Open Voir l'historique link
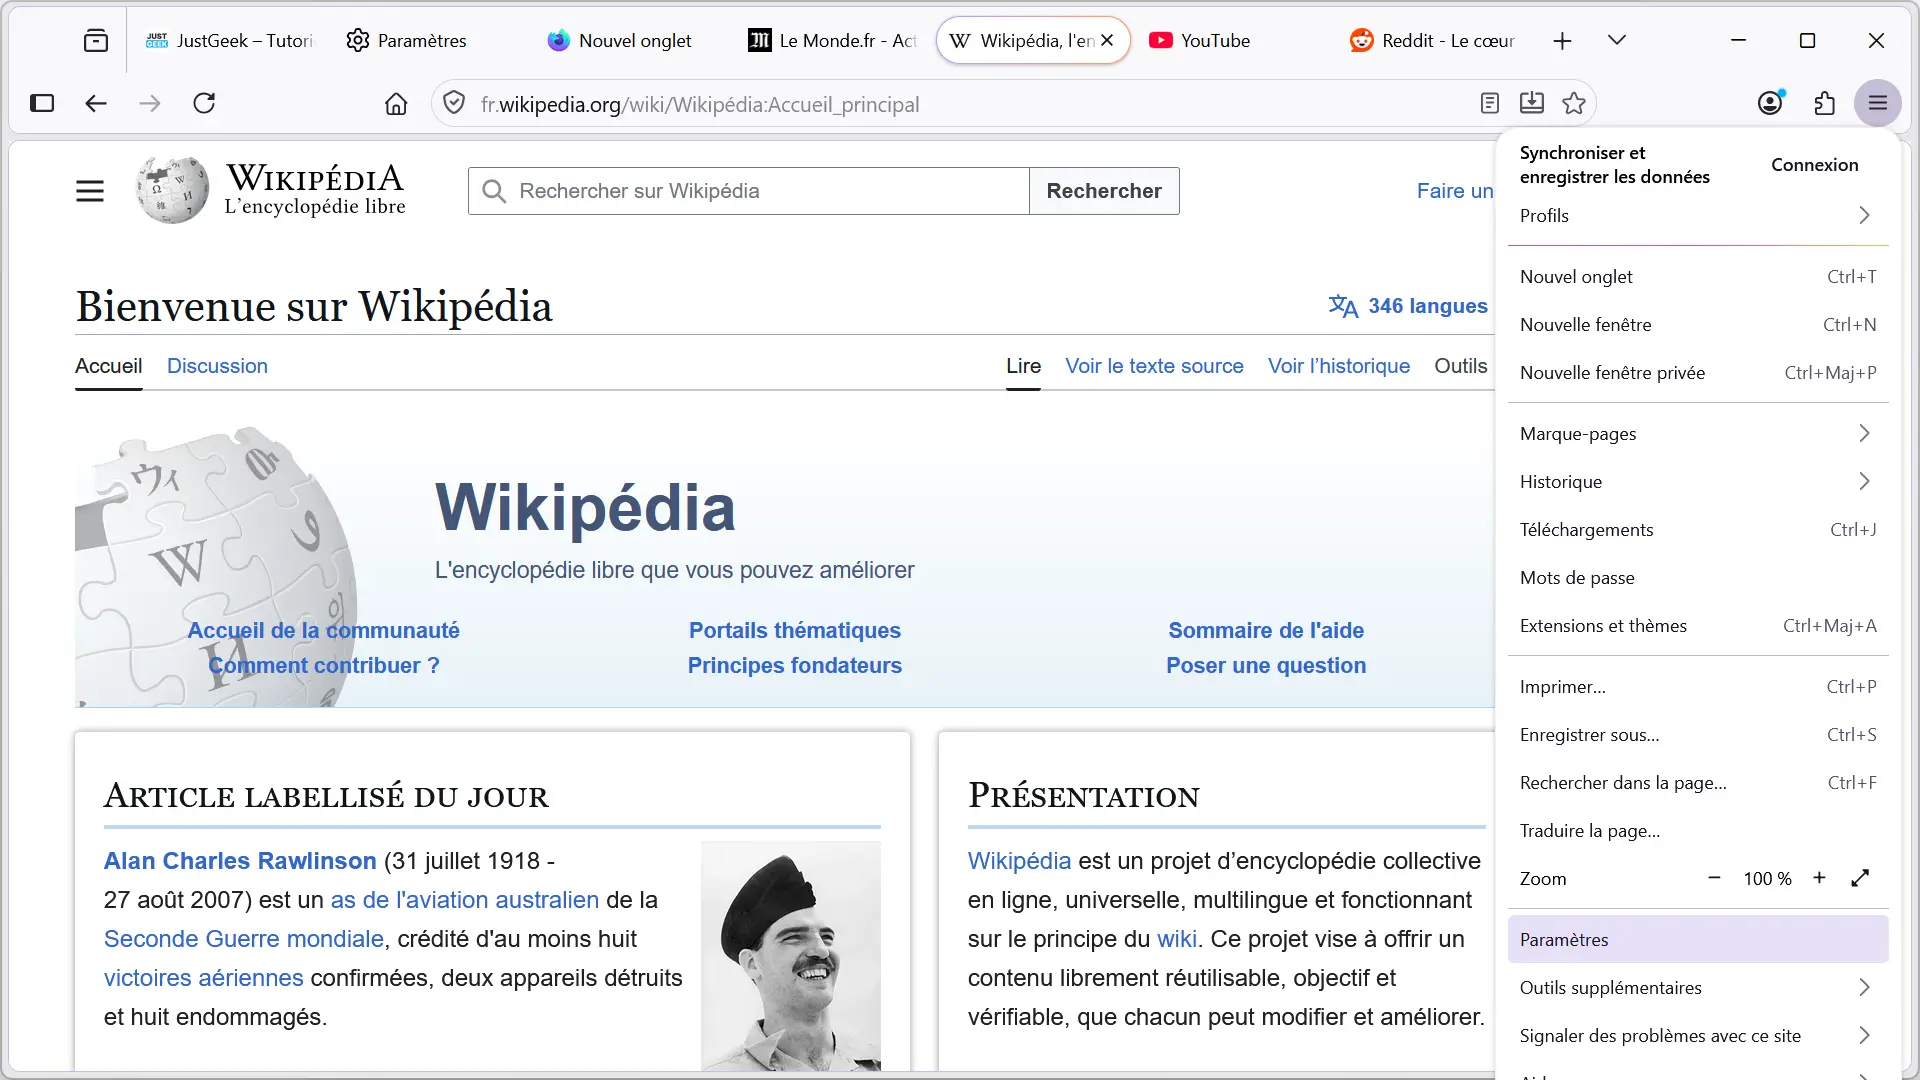This screenshot has height=1080, width=1920. point(1339,366)
